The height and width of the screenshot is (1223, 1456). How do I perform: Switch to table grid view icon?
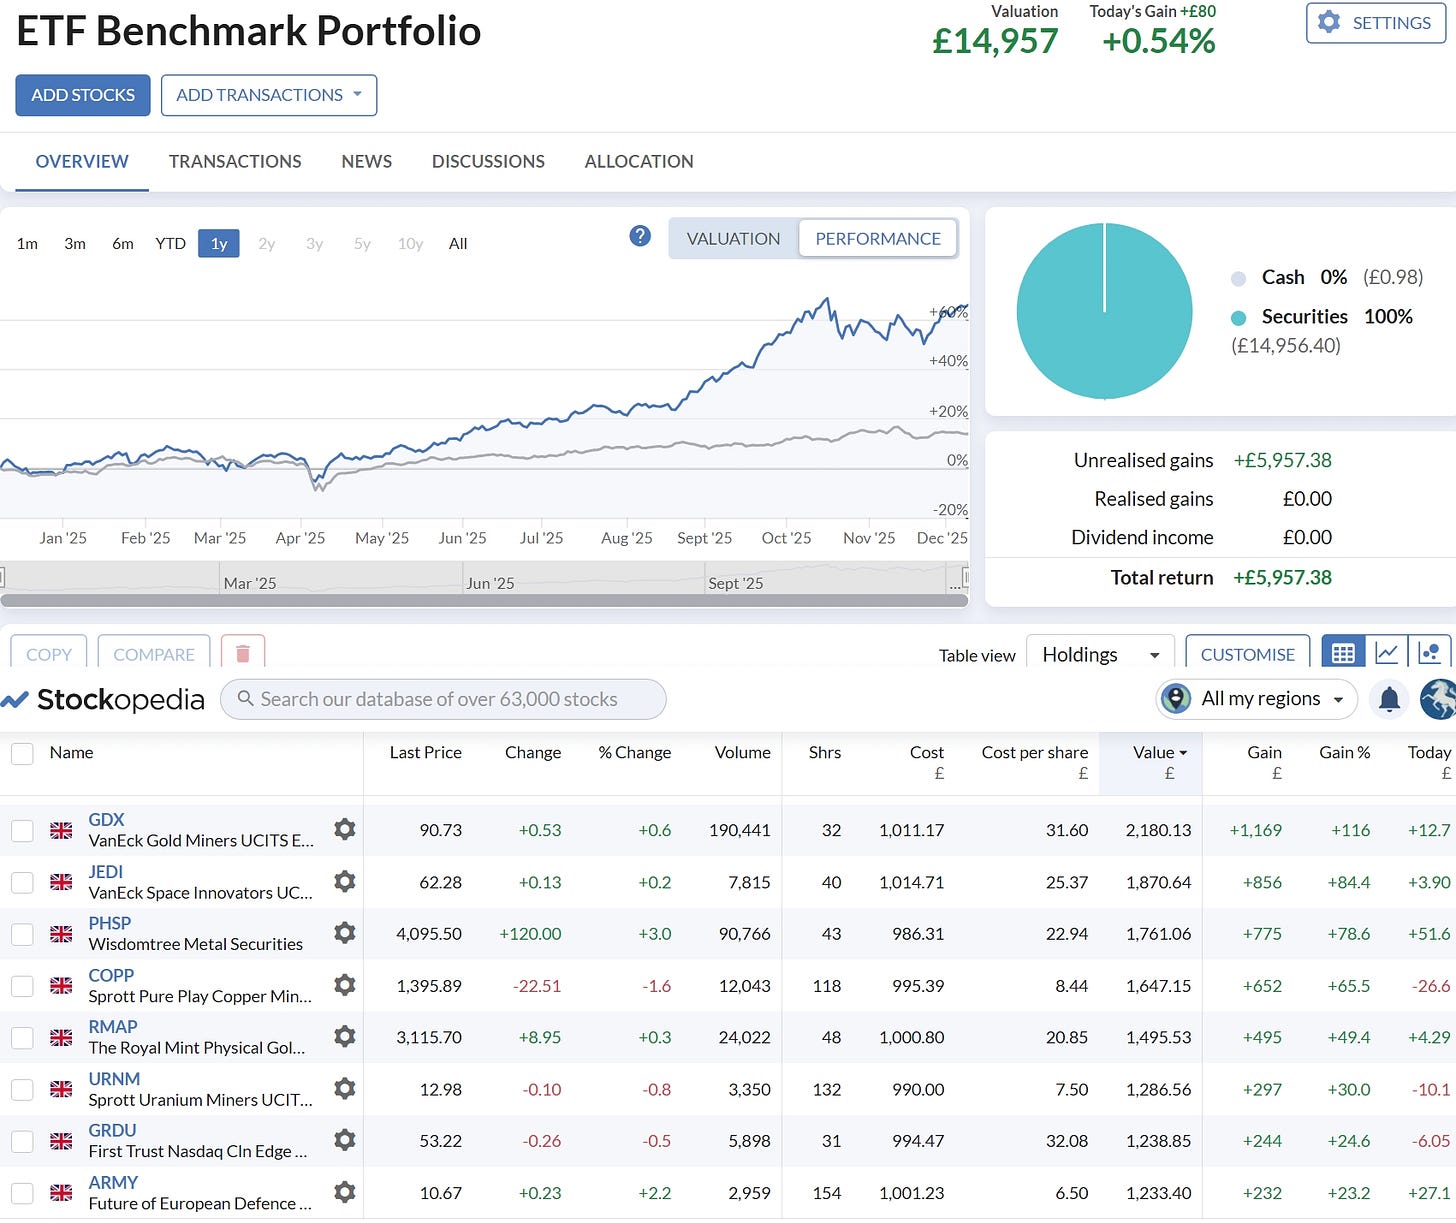click(x=1343, y=653)
